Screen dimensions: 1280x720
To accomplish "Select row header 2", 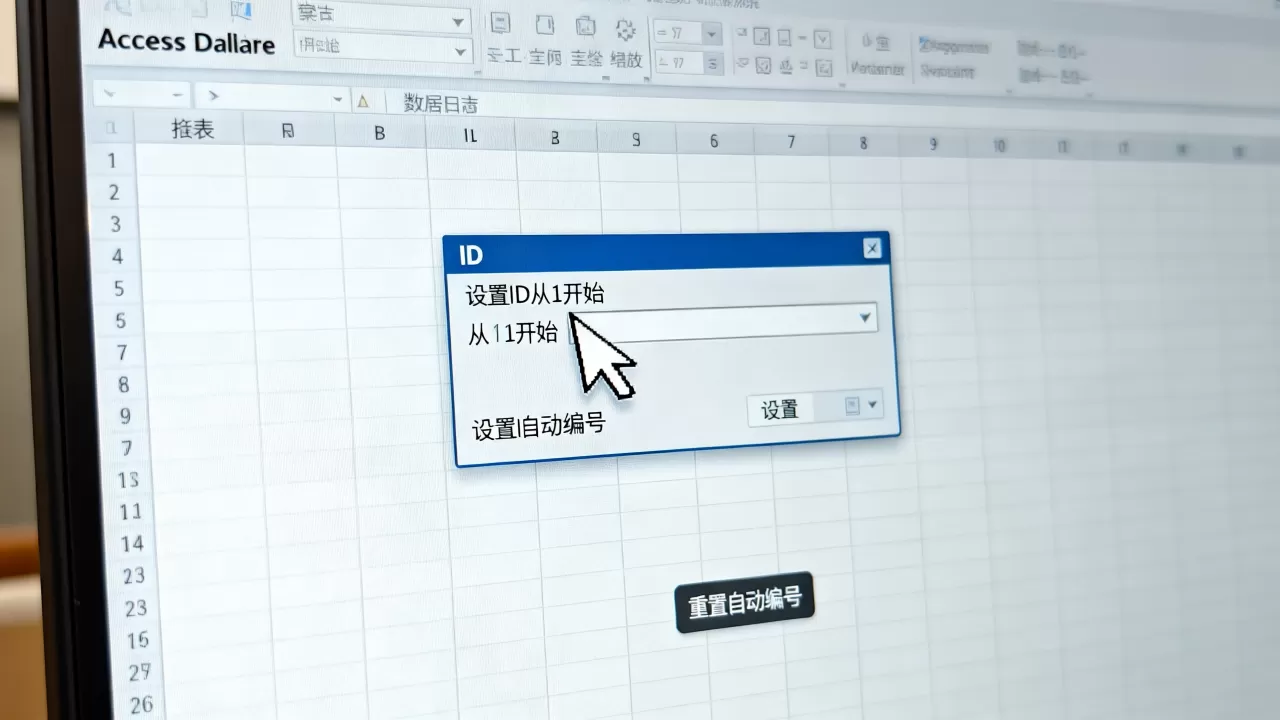I will tap(114, 192).
